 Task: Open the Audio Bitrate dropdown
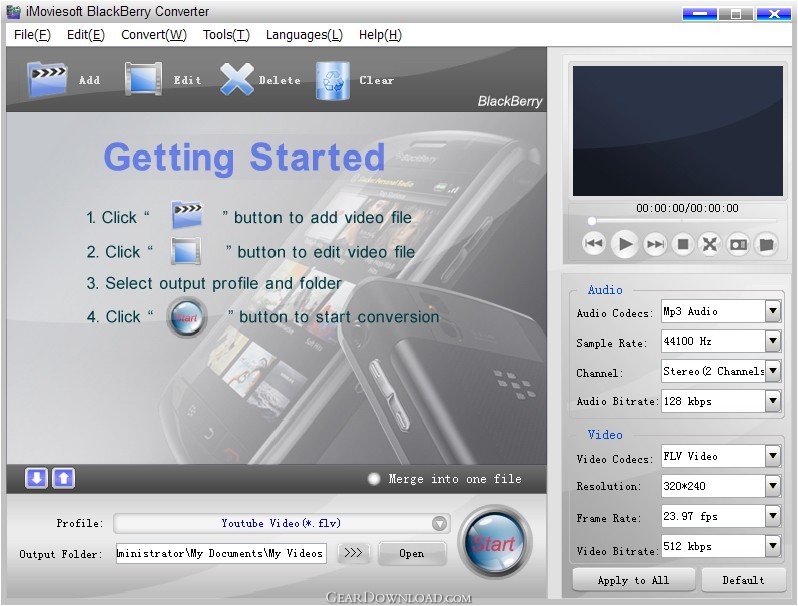[773, 401]
